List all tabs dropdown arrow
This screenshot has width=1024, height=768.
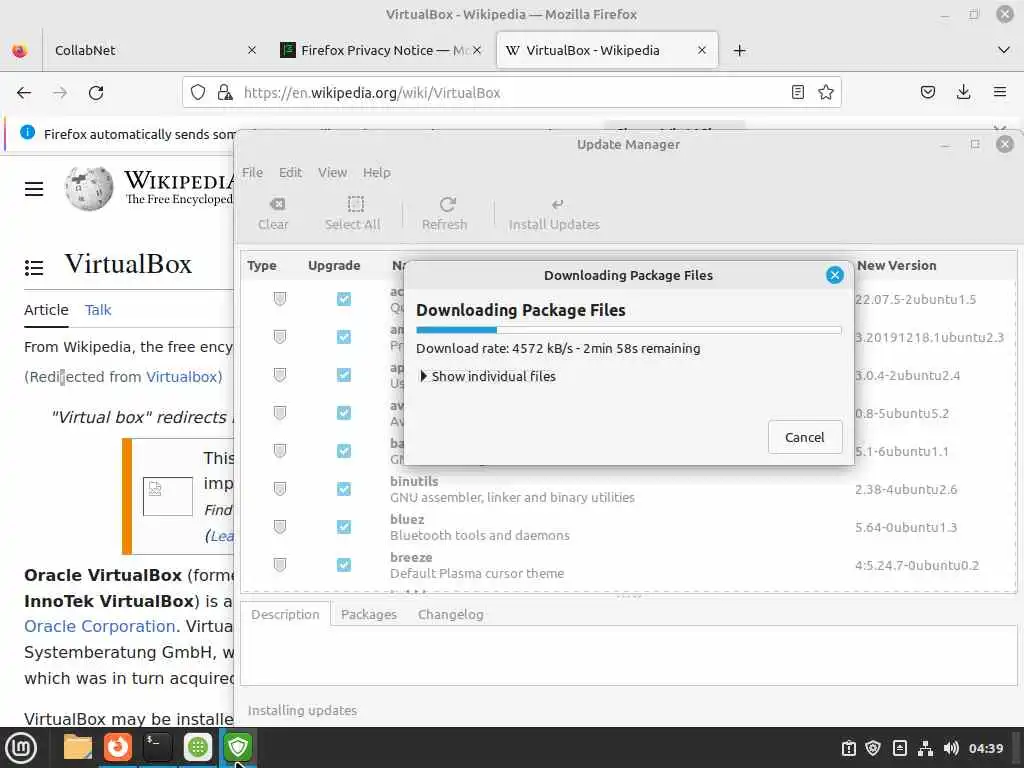tap(1004, 50)
